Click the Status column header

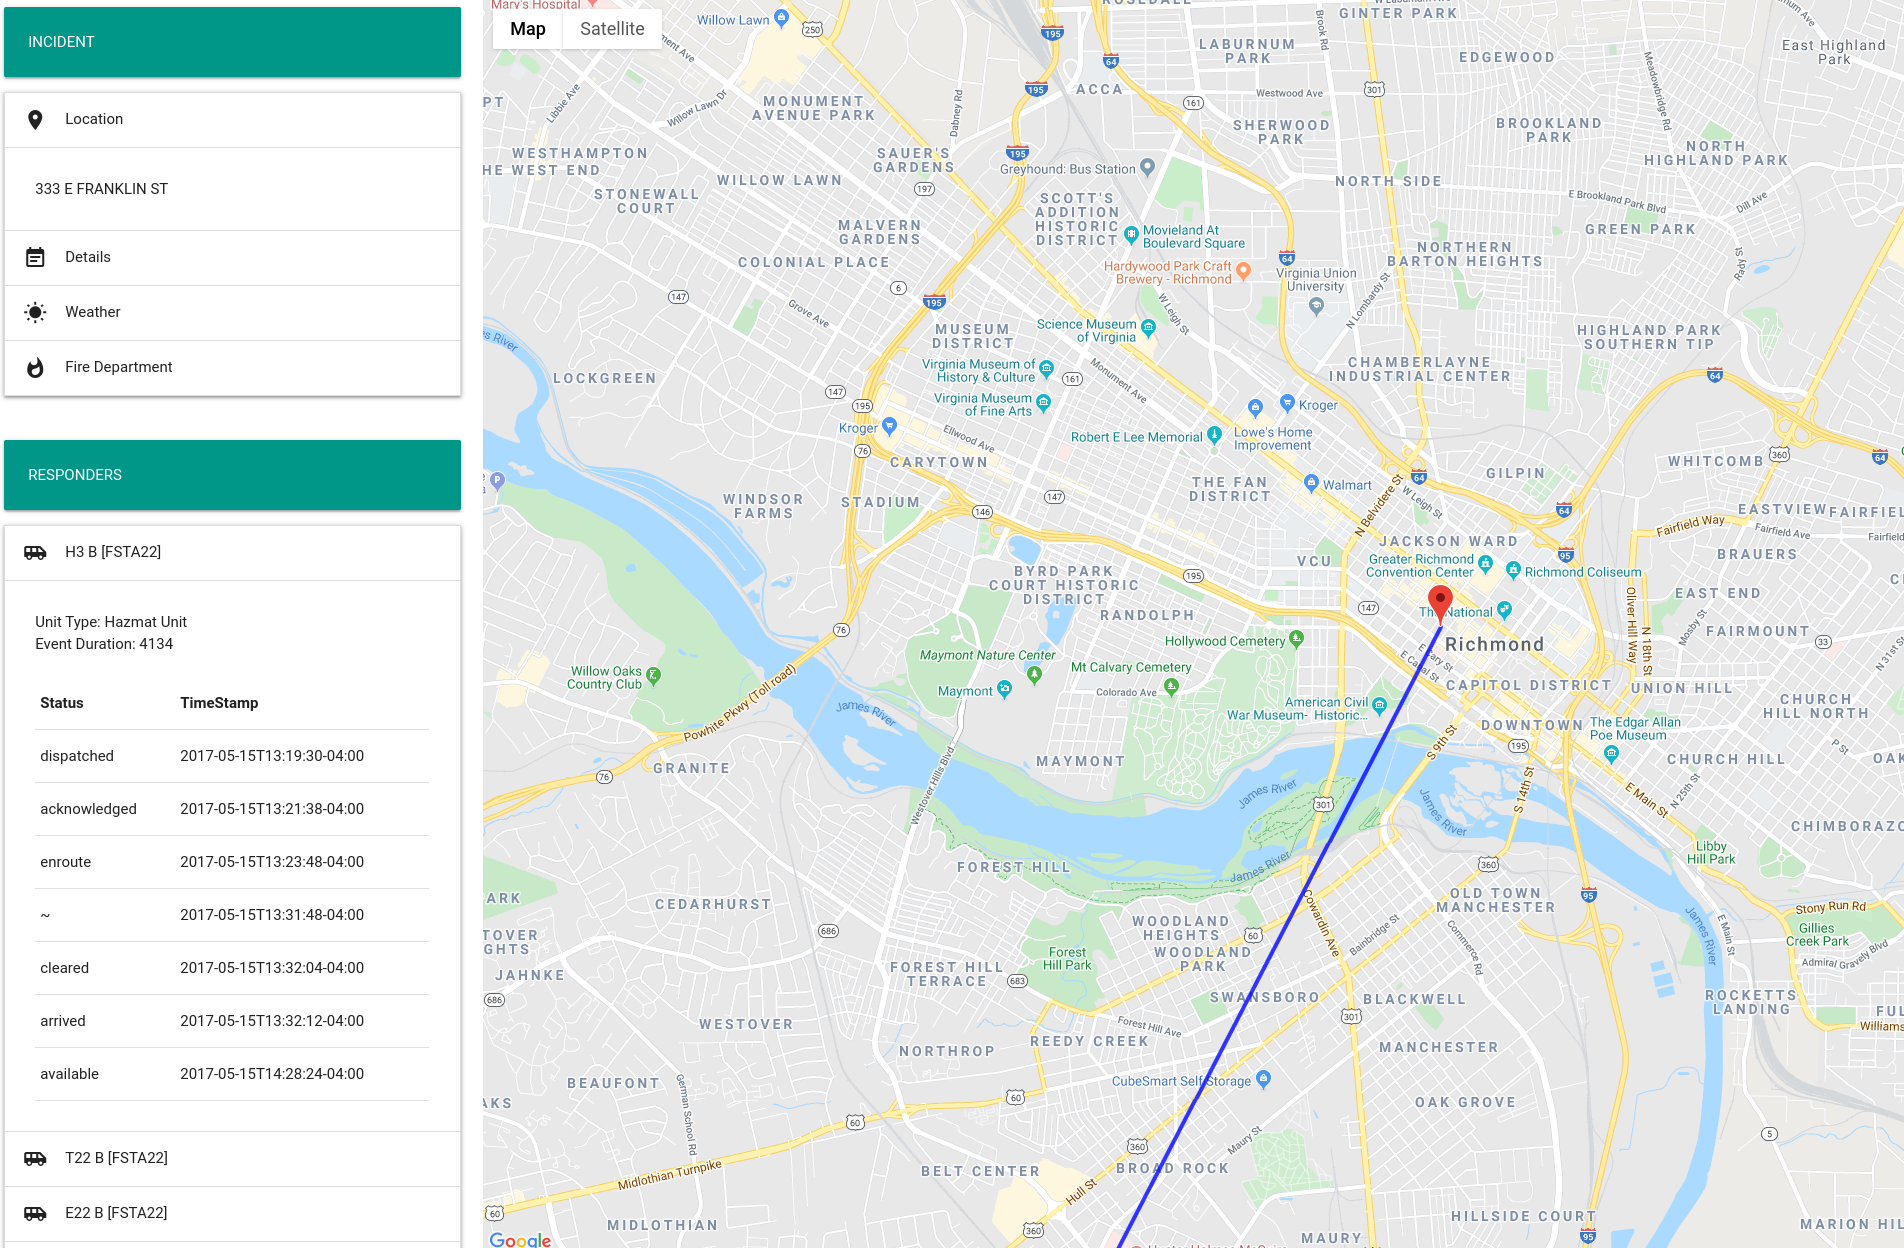click(x=62, y=703)
